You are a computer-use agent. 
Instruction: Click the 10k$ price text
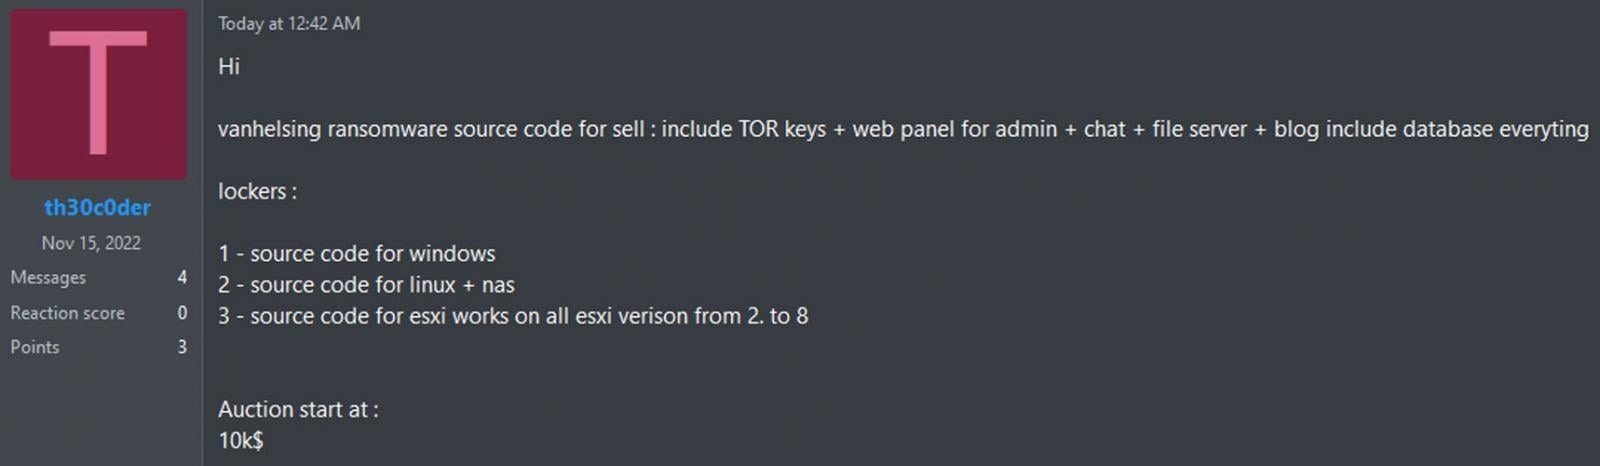tap(241, 441)
